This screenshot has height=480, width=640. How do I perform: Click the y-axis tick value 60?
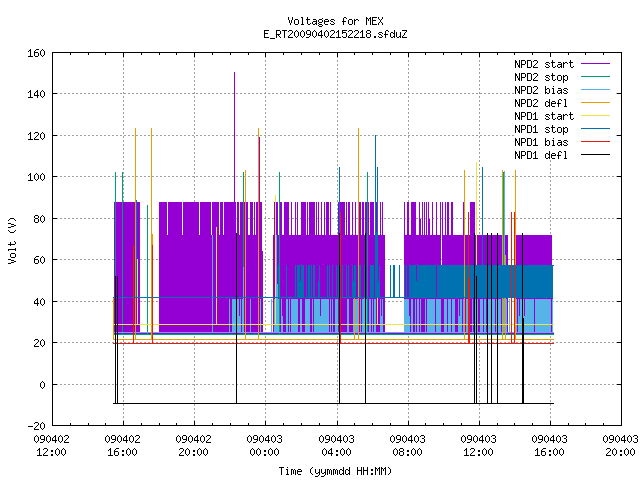pyautogui.click(x=39, y=260)
